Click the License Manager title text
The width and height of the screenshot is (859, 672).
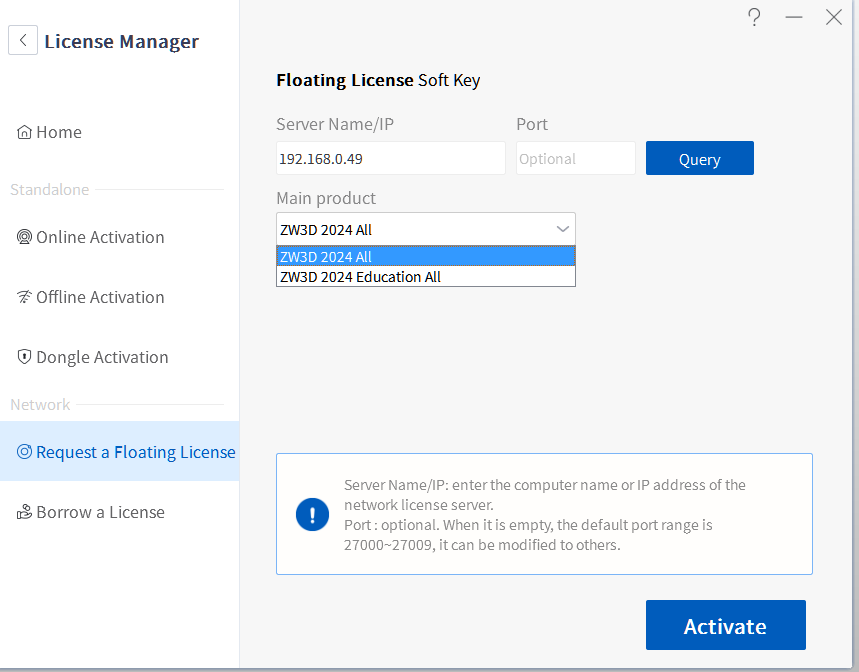[x=122, y=41]
